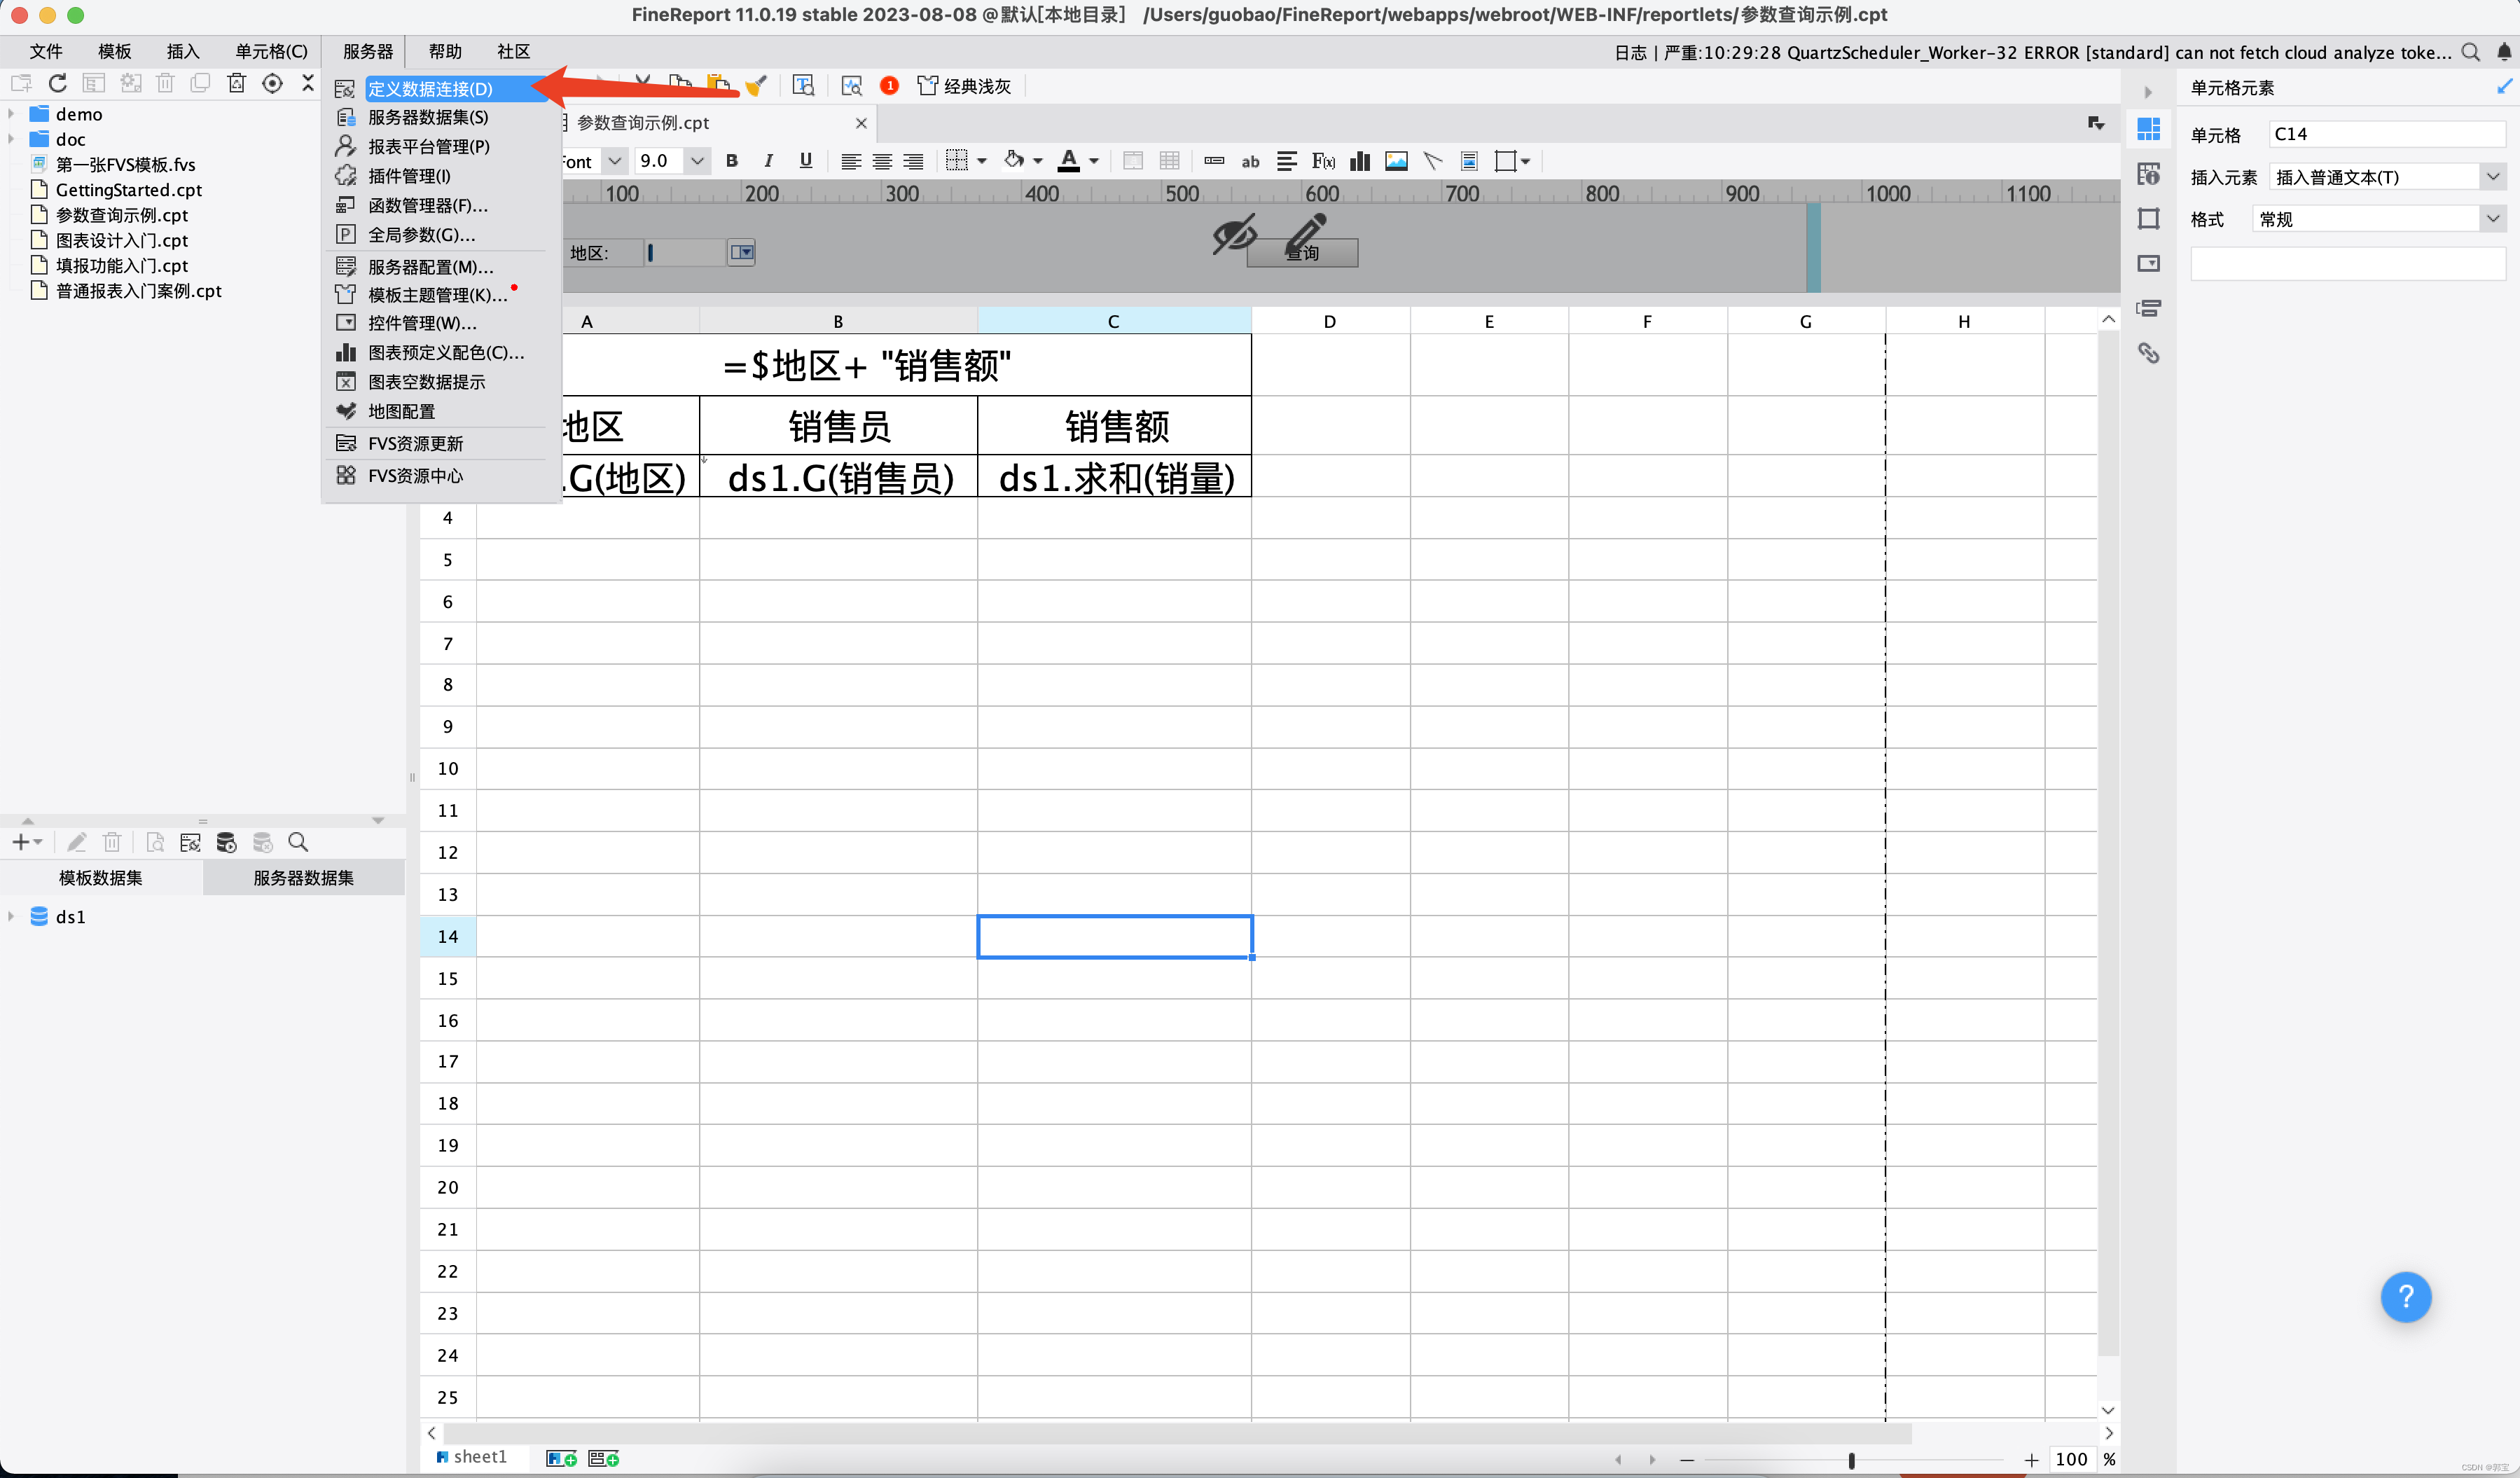Click the server dataset icon in the dataset toolbar
2520x1478 pixels.
[227, 842]
